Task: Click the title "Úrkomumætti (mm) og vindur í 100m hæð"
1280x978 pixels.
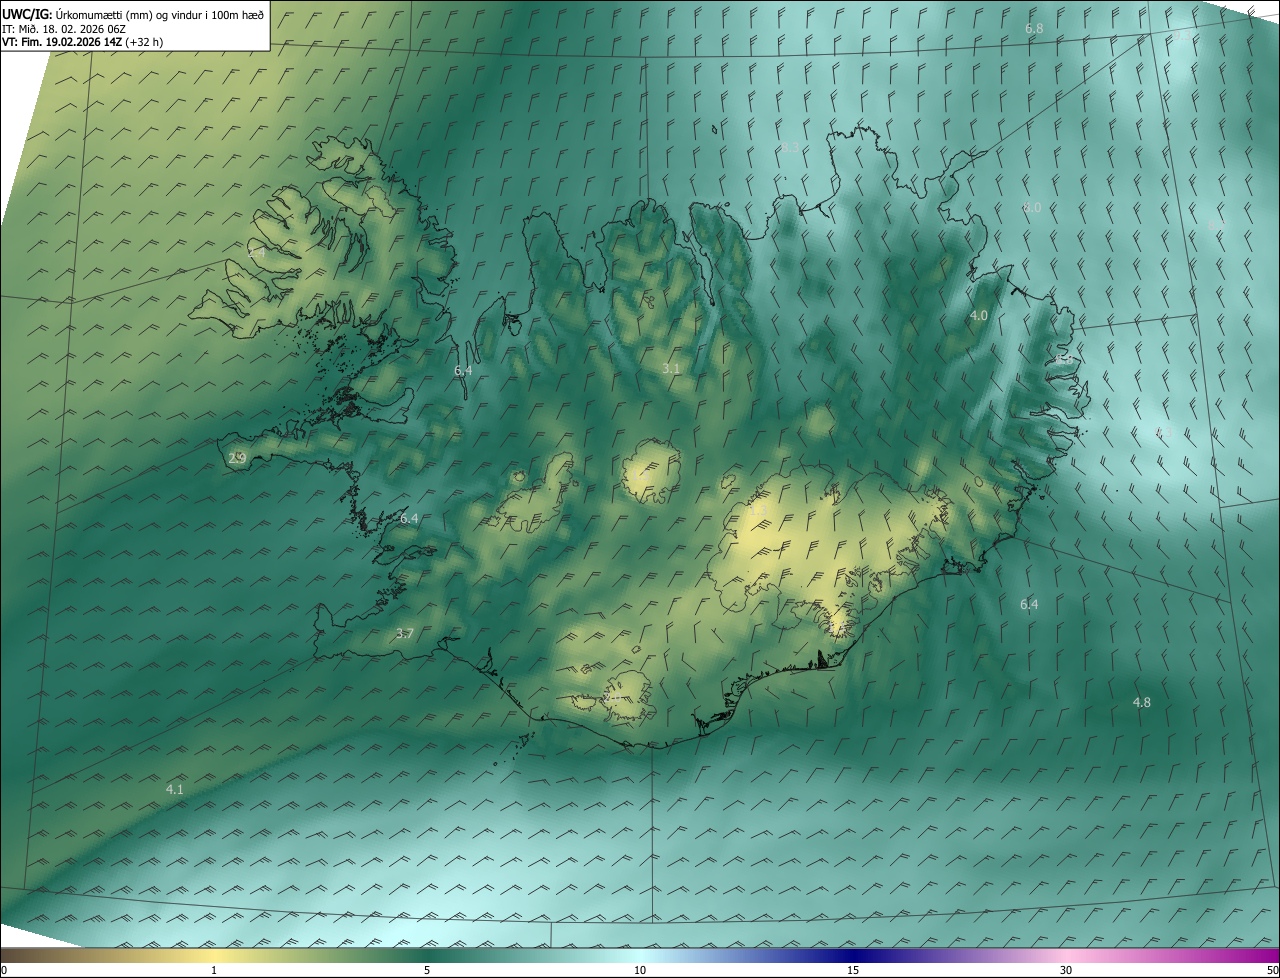Action: 159,15
